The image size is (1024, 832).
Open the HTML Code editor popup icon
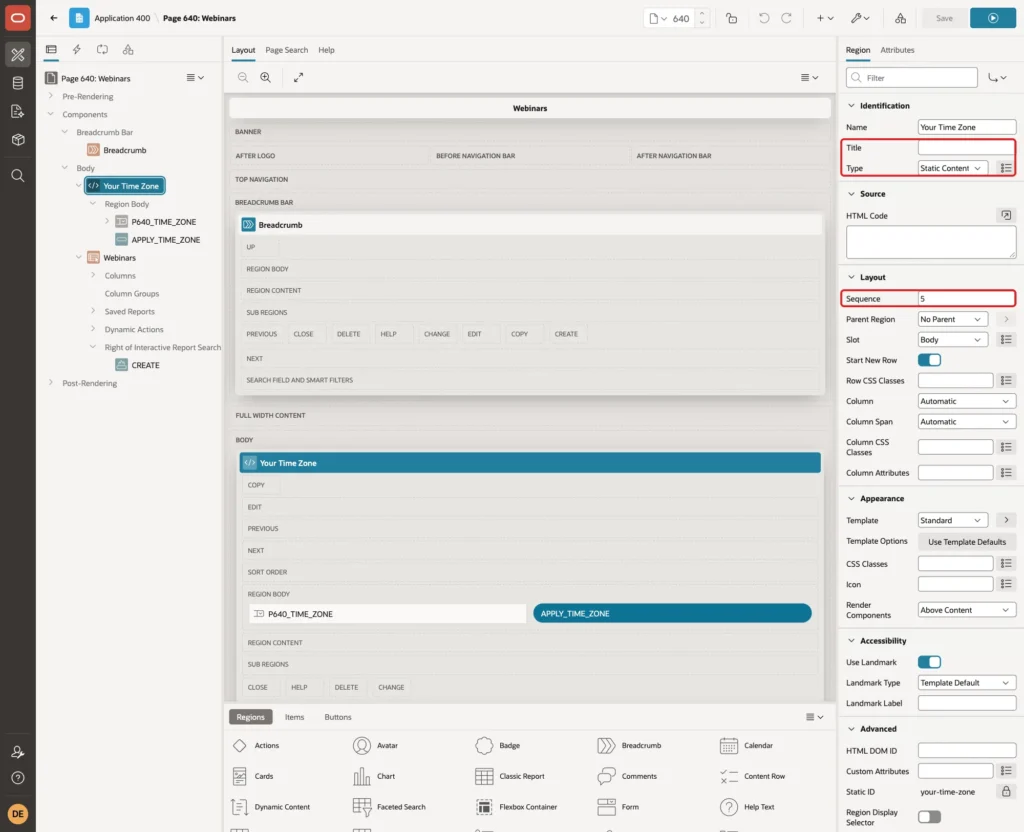[1006, 215]
